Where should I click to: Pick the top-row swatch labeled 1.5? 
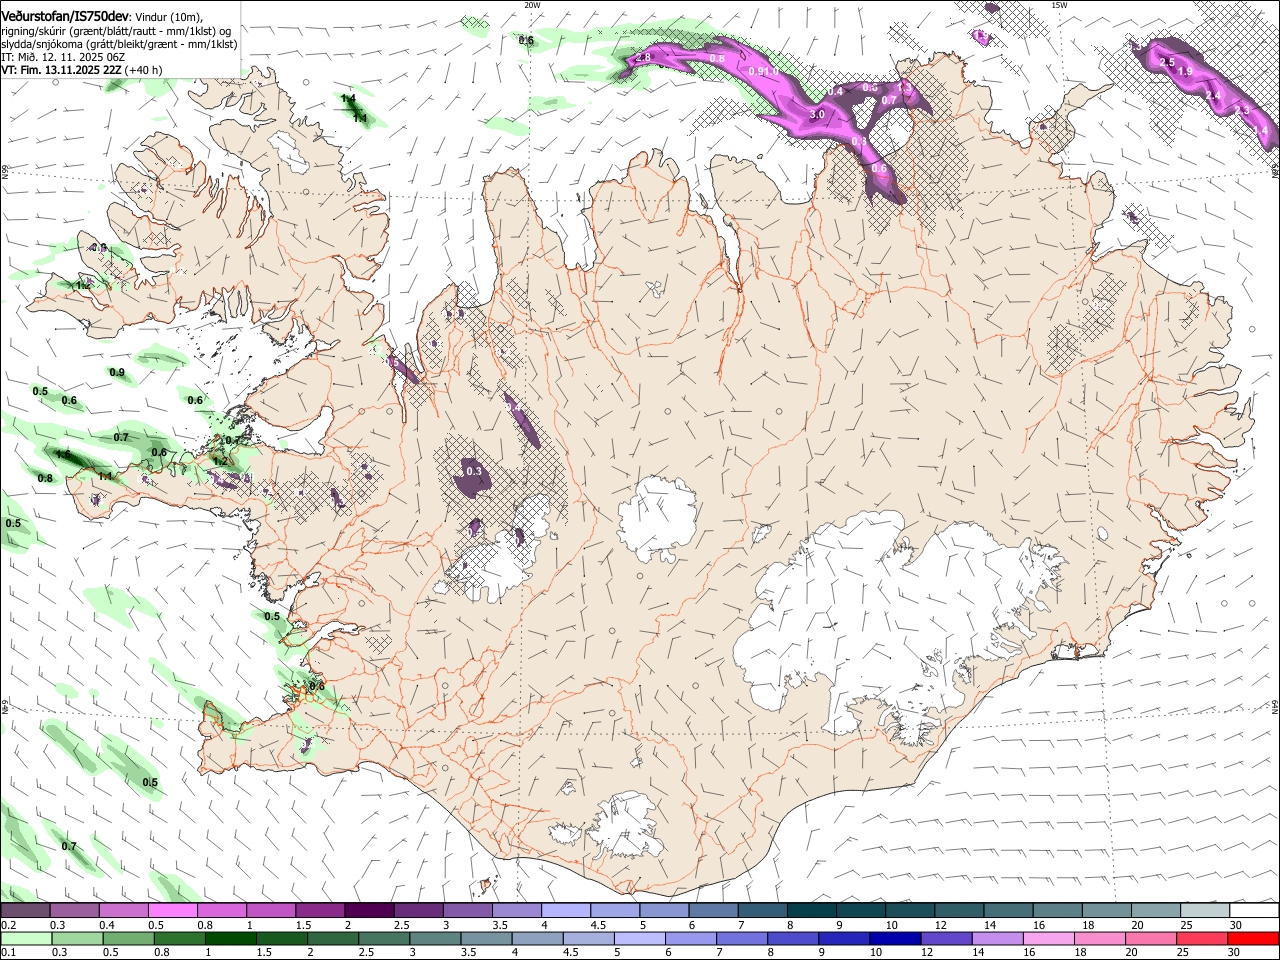click(x=319, y=911)
